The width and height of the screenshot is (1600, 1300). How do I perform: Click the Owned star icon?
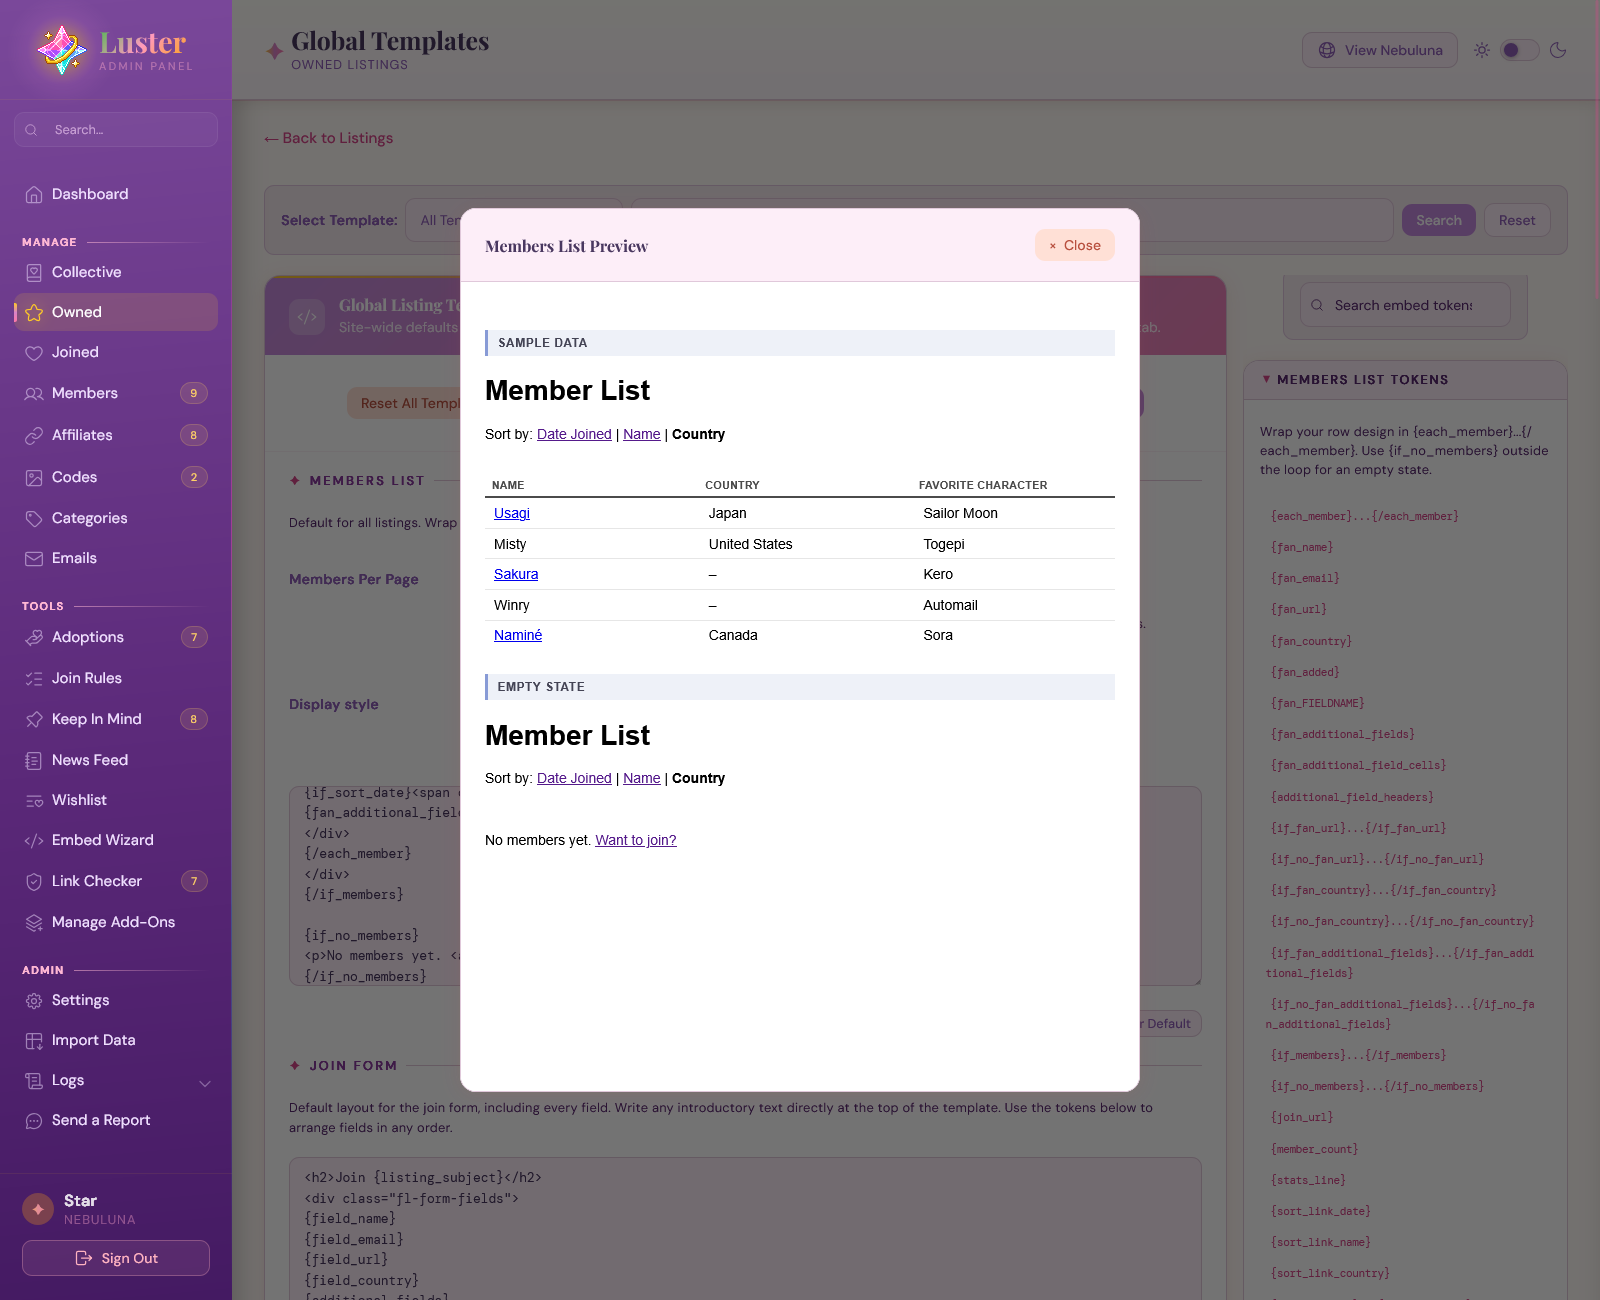click(34, 312)
